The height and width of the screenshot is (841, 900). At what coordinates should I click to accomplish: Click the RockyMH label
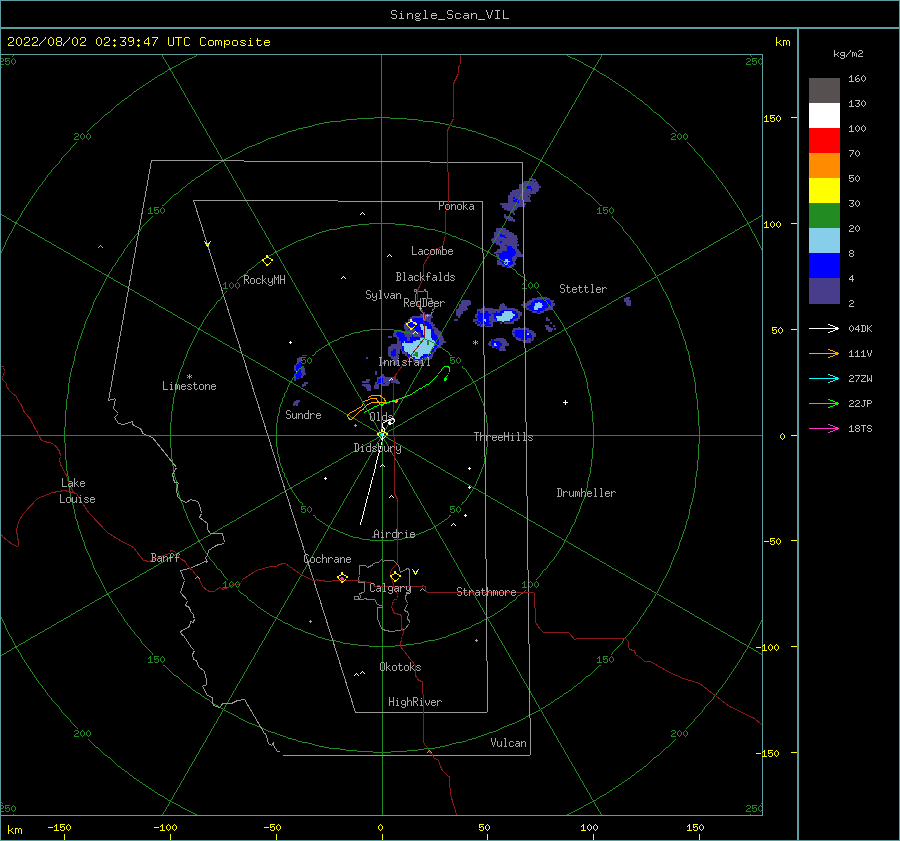click(x=264, y=280)
